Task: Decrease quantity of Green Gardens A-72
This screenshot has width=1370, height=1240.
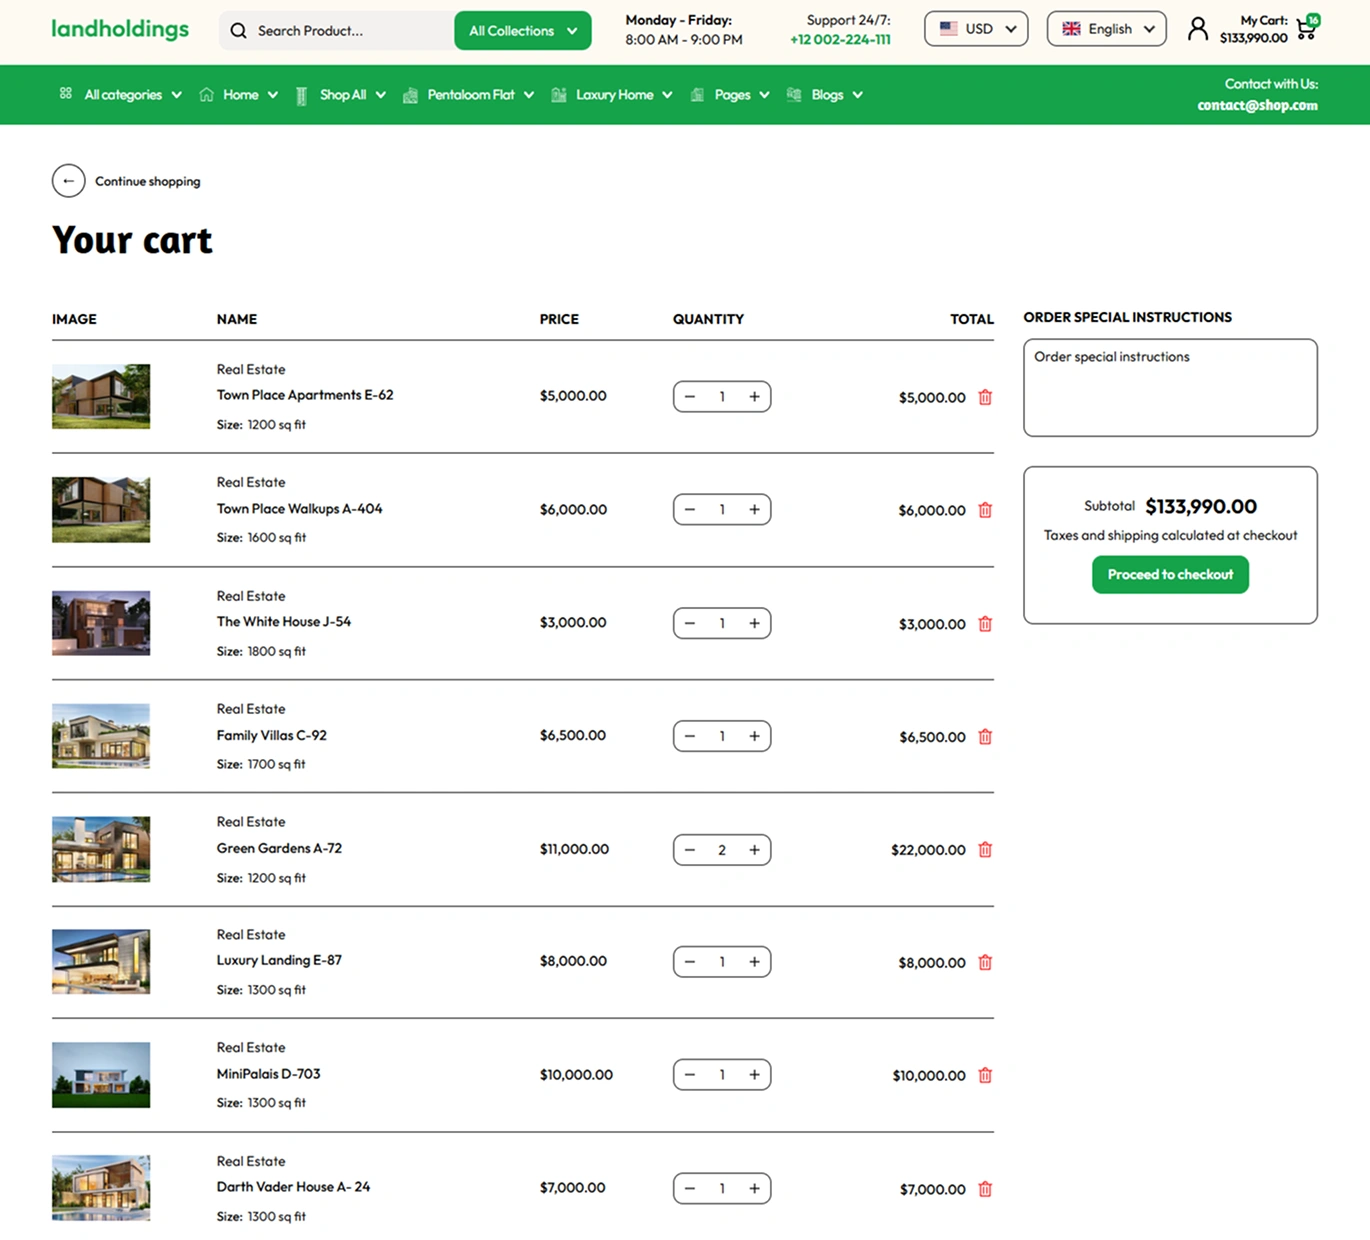Action: pyautogui.click(x=690, y=850)
